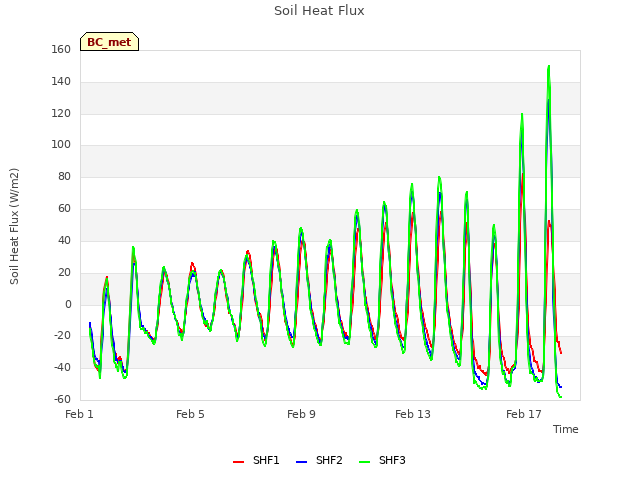Click the red SHF1 legend color marker
Viewport: 640px width, 480px height.
238,462
